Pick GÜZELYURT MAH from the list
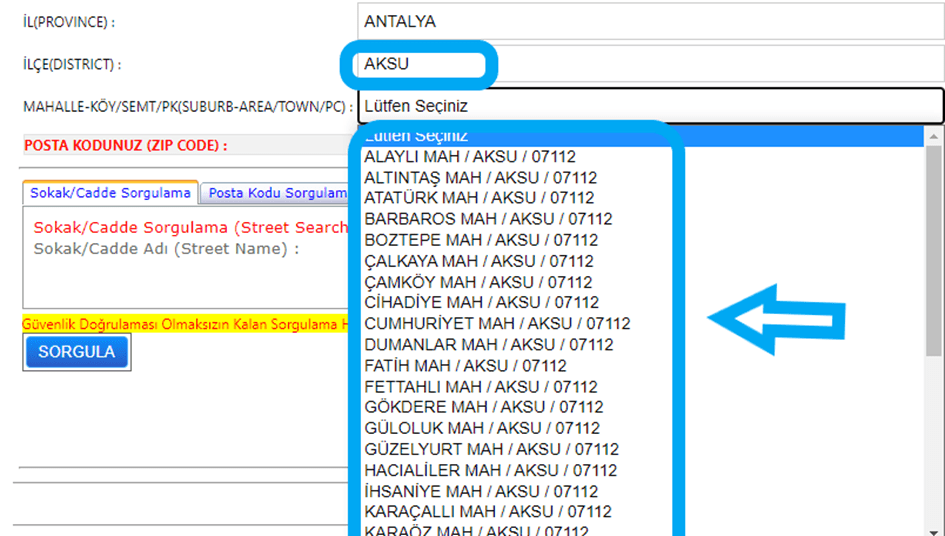Image resolution: width=945 pixels, height=536 pixels. 491,450
